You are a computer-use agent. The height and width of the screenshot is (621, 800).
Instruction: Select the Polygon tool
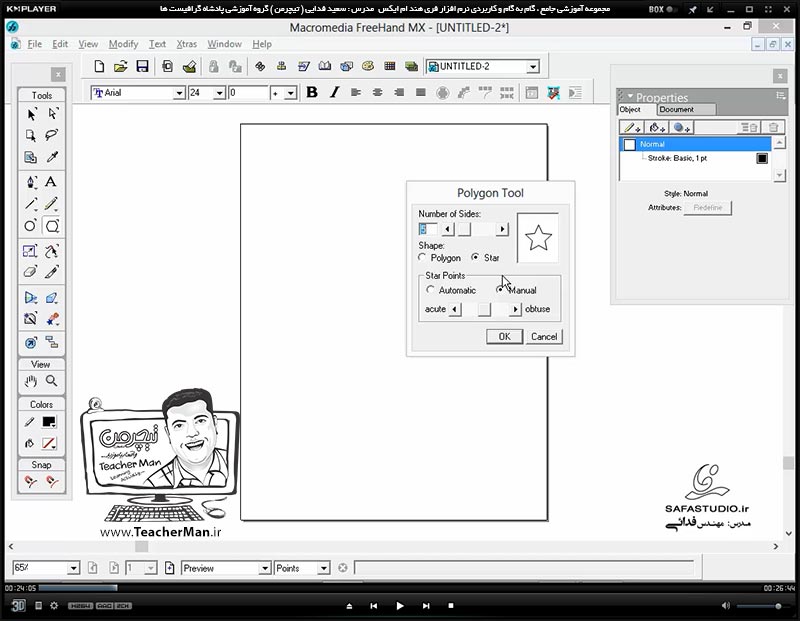[x=52, y=226]
